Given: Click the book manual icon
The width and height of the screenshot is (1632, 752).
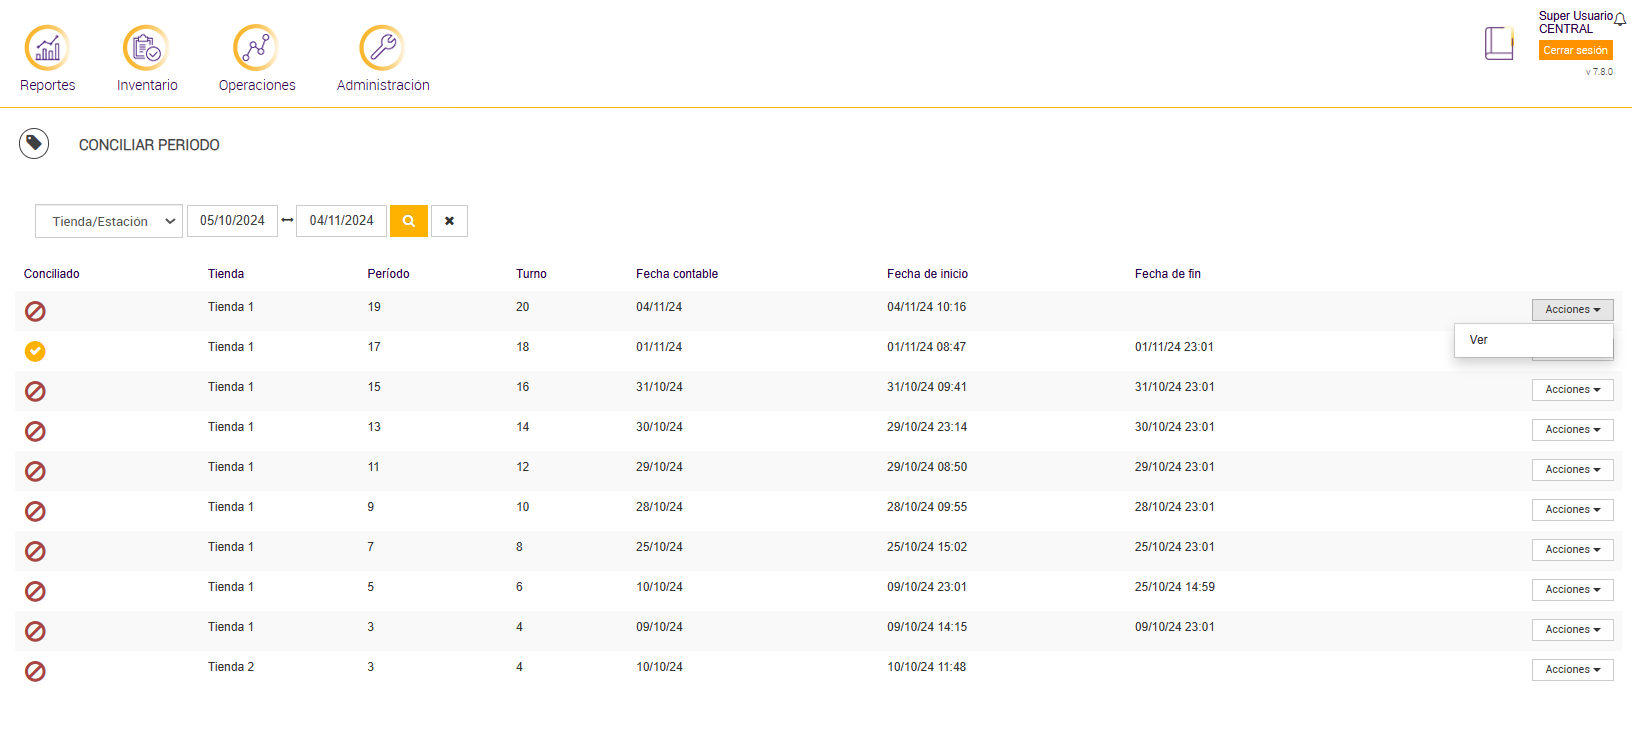Looking at the screenshot, I should (x=1498, y=43).
